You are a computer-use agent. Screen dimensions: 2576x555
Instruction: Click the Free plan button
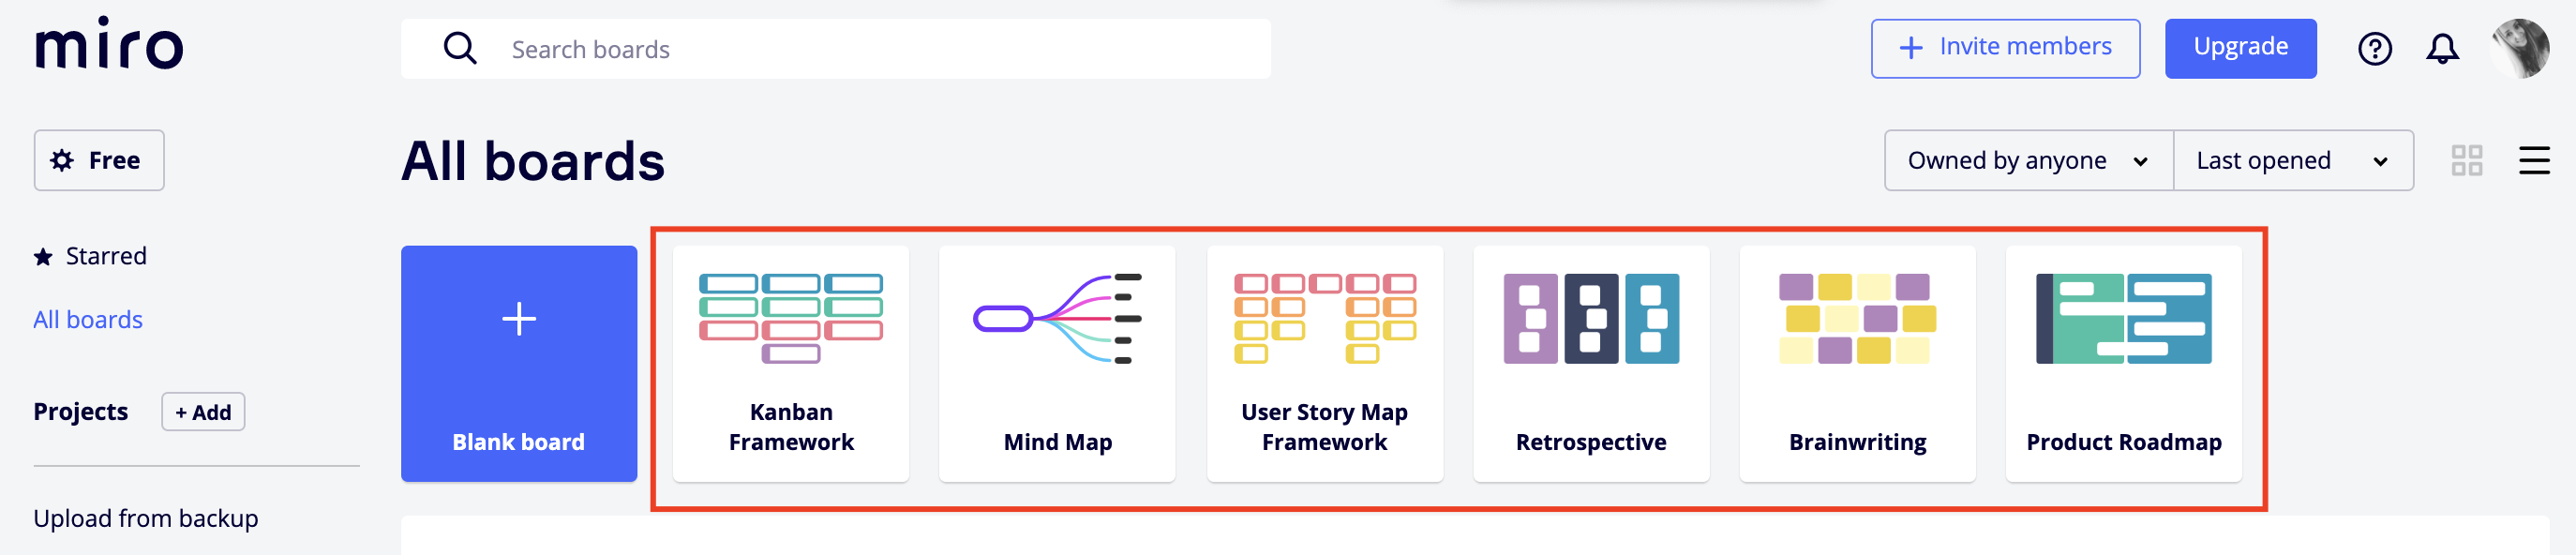(x=99, y=160)
